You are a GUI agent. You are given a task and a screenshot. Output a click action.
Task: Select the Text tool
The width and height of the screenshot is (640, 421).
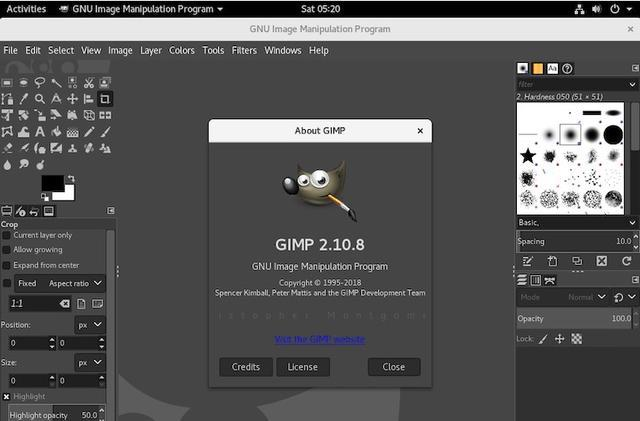(40, 132)
